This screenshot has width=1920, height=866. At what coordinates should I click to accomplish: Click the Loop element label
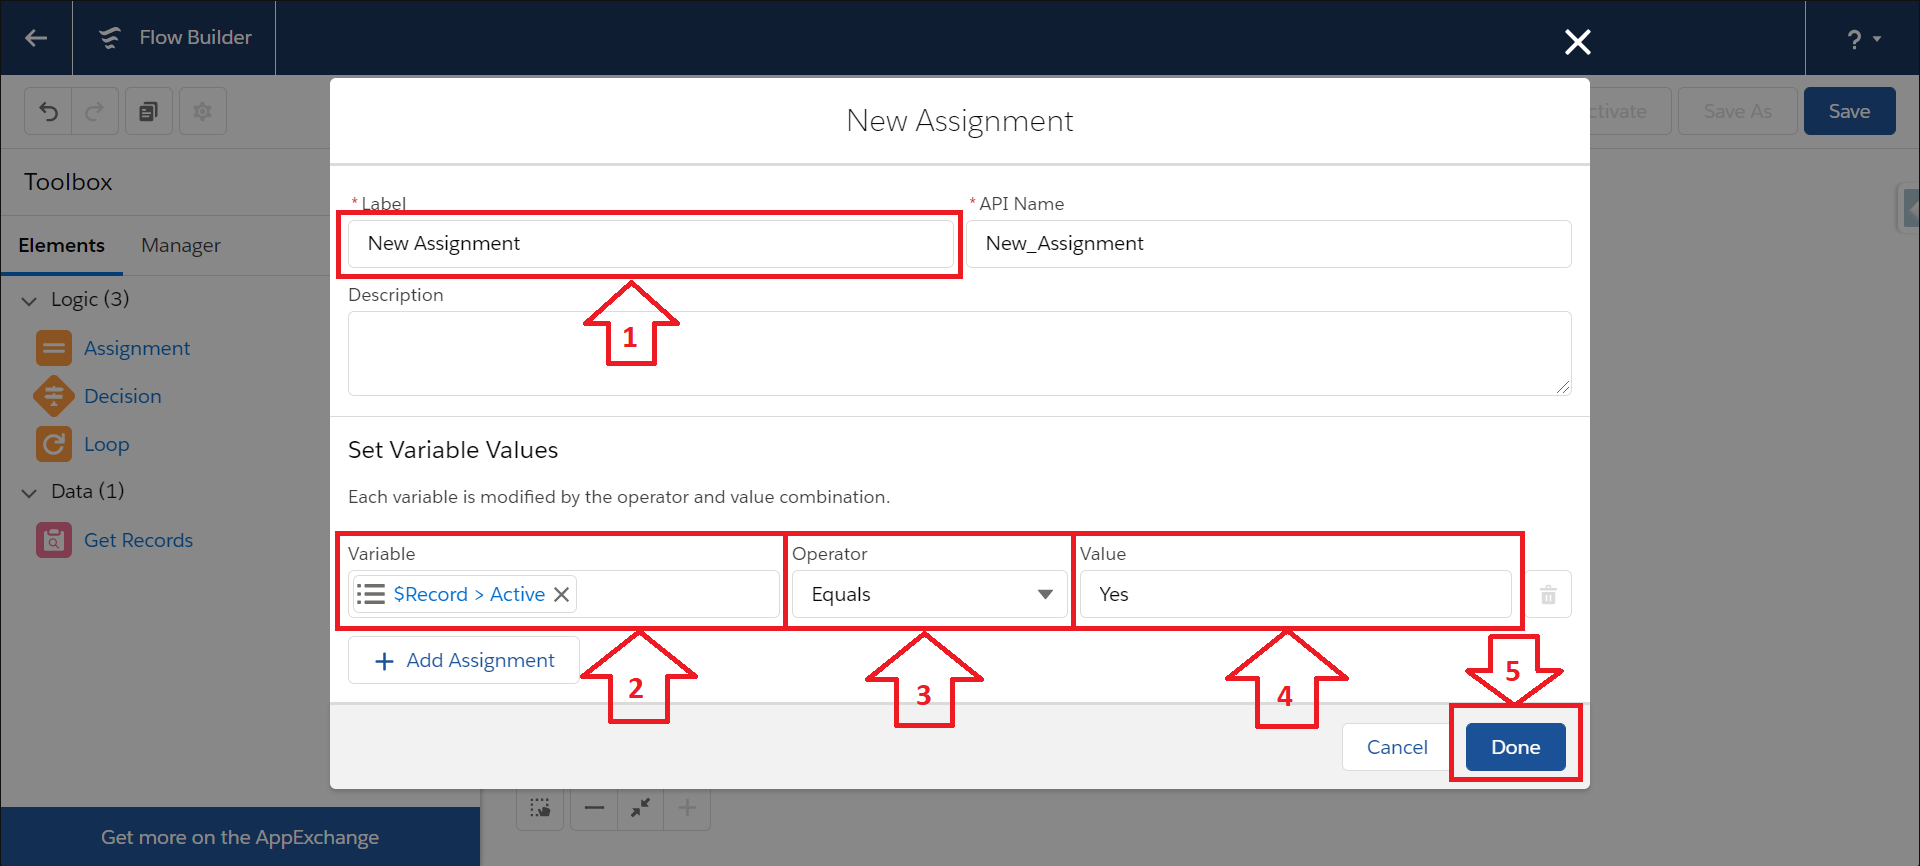click(107, 444)
